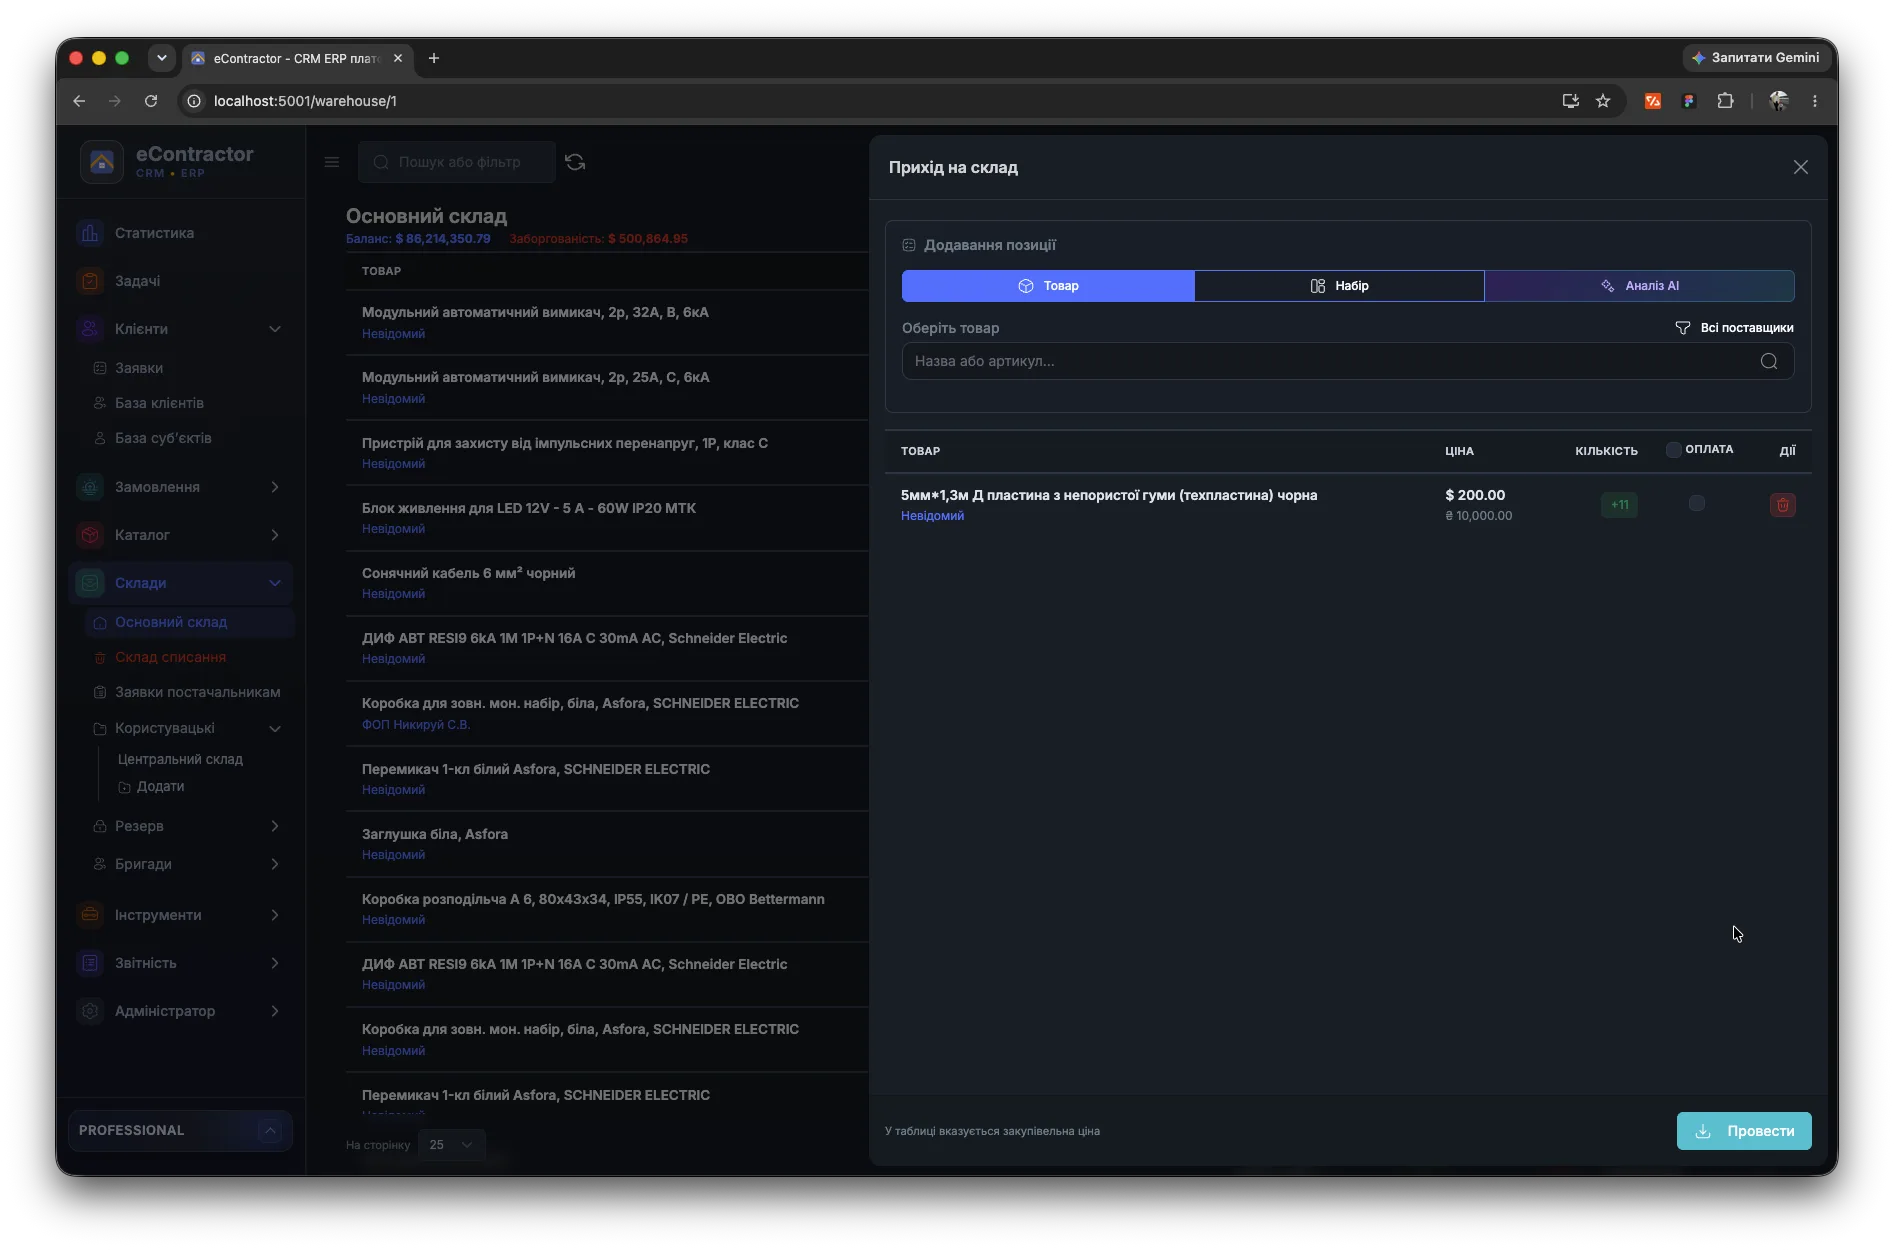Click Запитати Gemini button
This screenshot has height=1250, width=1894.
[1756, 58]
